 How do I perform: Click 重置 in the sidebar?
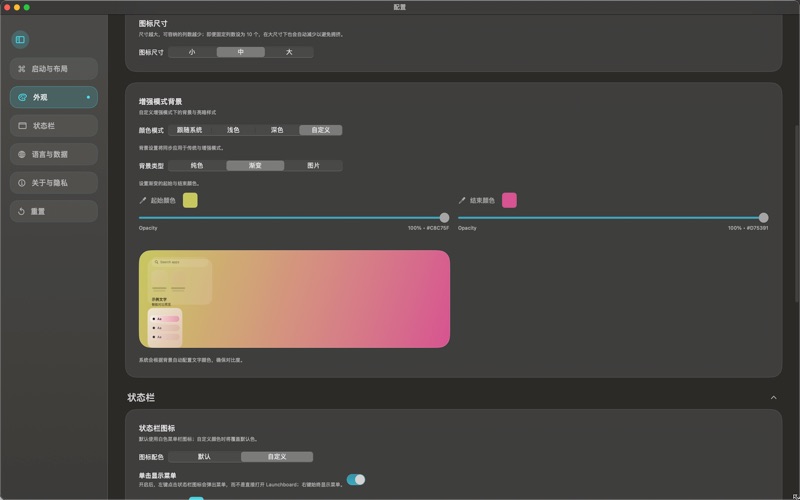pyautogui.click(x=54, y=211)
